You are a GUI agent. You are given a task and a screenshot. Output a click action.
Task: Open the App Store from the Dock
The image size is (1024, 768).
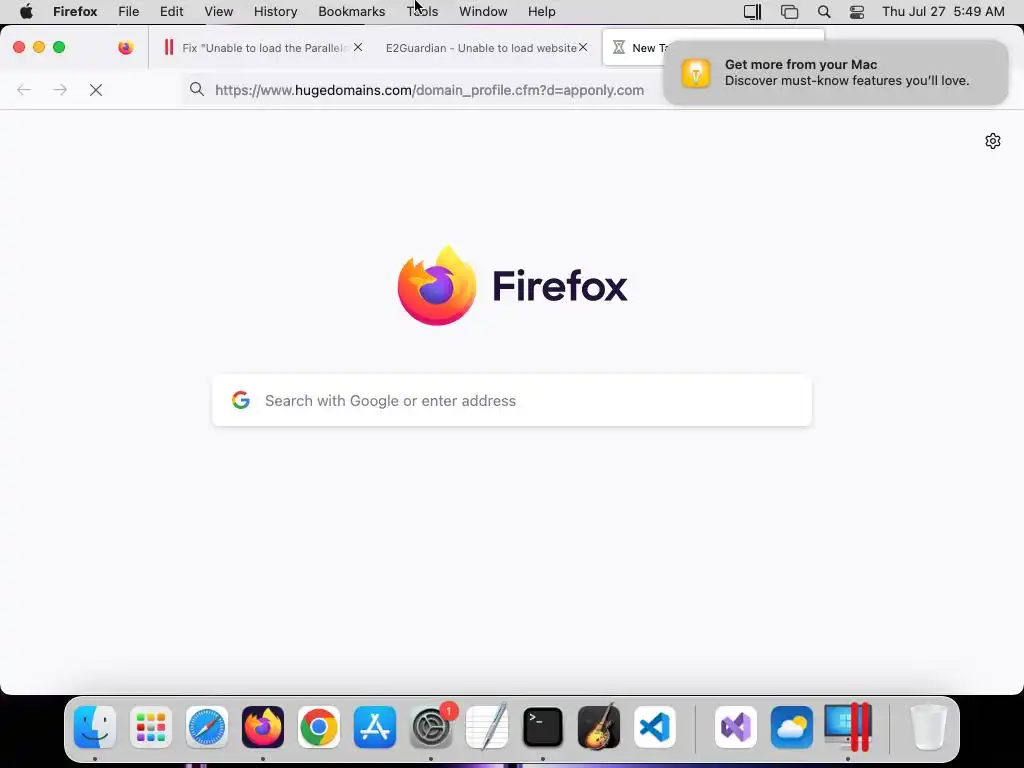point(375,727)
